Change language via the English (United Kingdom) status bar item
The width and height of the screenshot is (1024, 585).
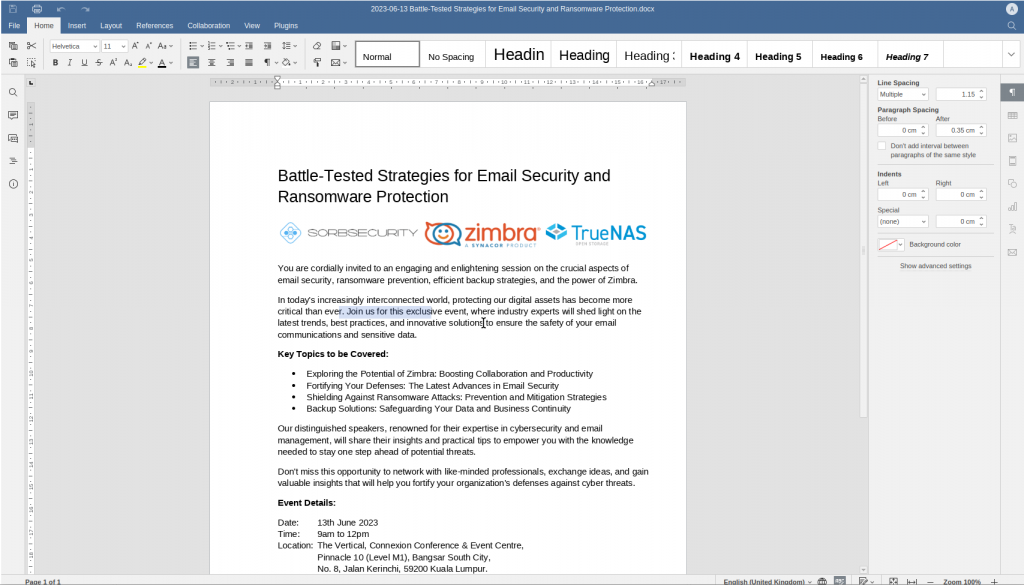coord(765,580)
